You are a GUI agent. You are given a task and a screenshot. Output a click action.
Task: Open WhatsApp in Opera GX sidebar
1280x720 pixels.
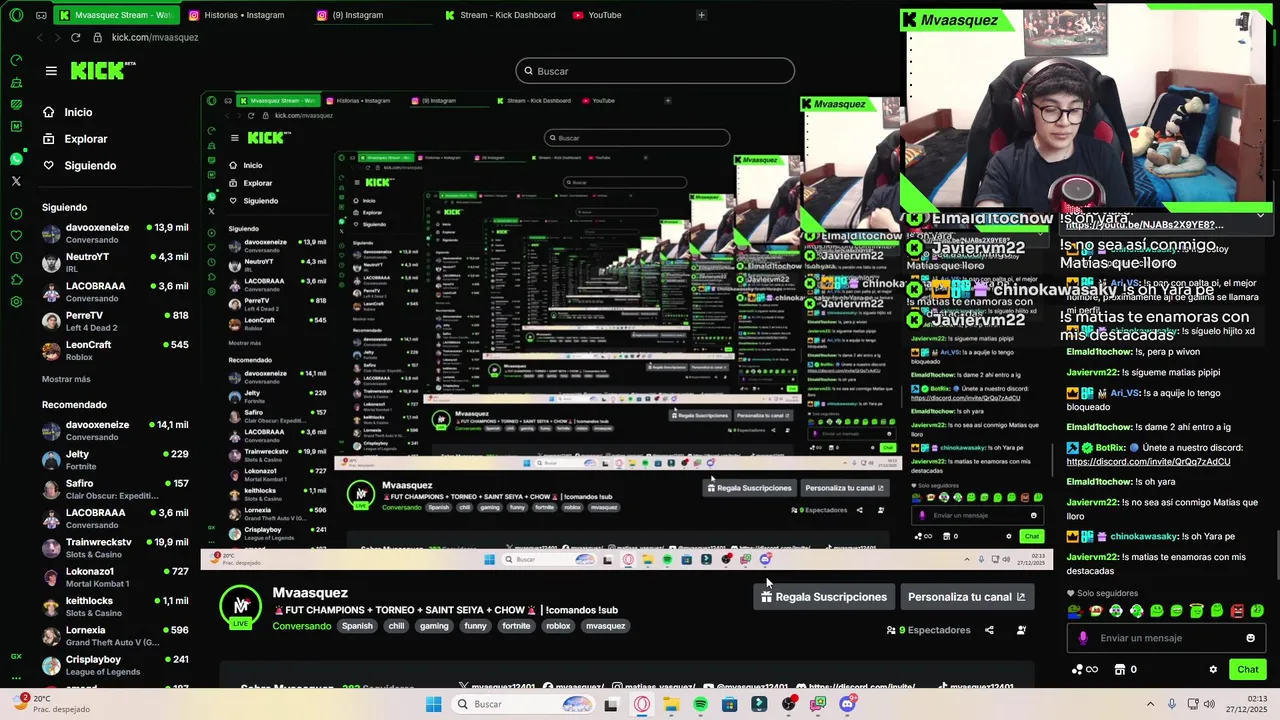click(16, 159)
